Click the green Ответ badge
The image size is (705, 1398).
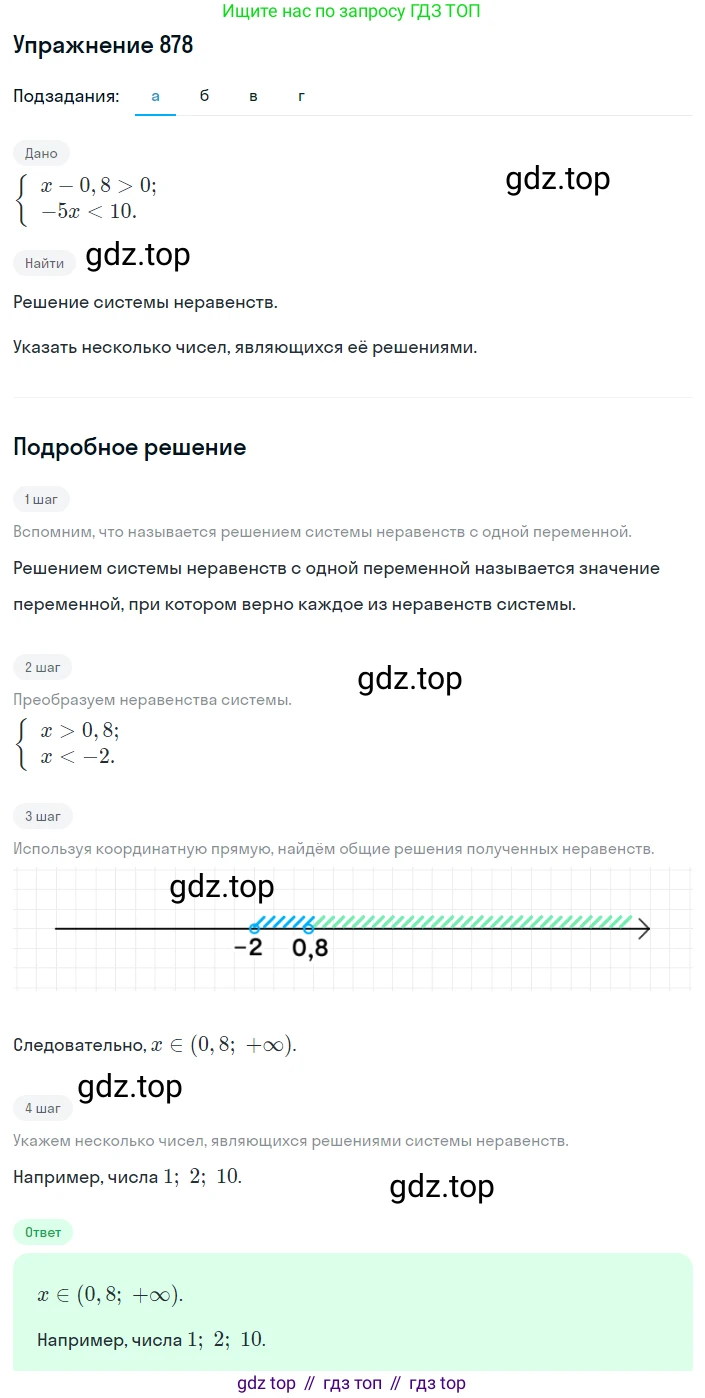point(44,1232)
